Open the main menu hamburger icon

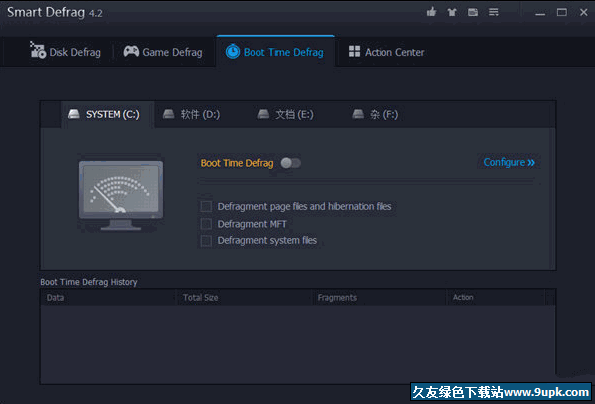[494, 12]
